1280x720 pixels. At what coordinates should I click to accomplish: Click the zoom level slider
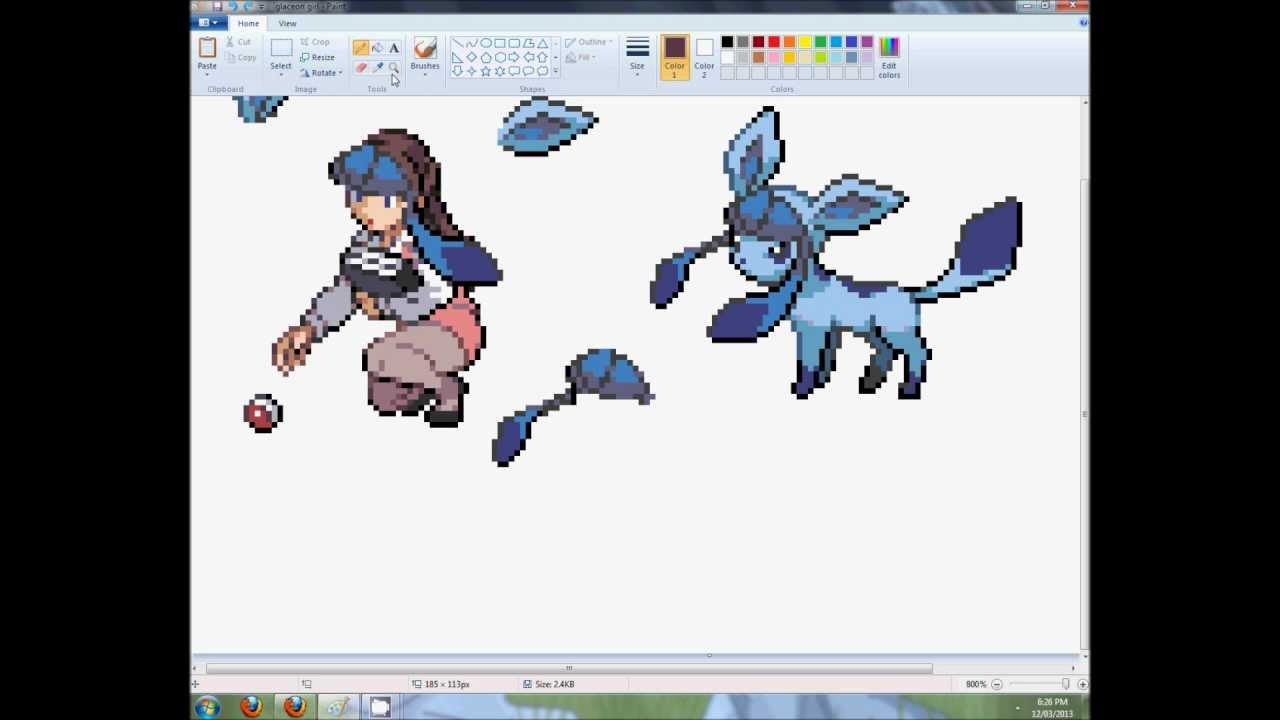[x=1065, y=684]
